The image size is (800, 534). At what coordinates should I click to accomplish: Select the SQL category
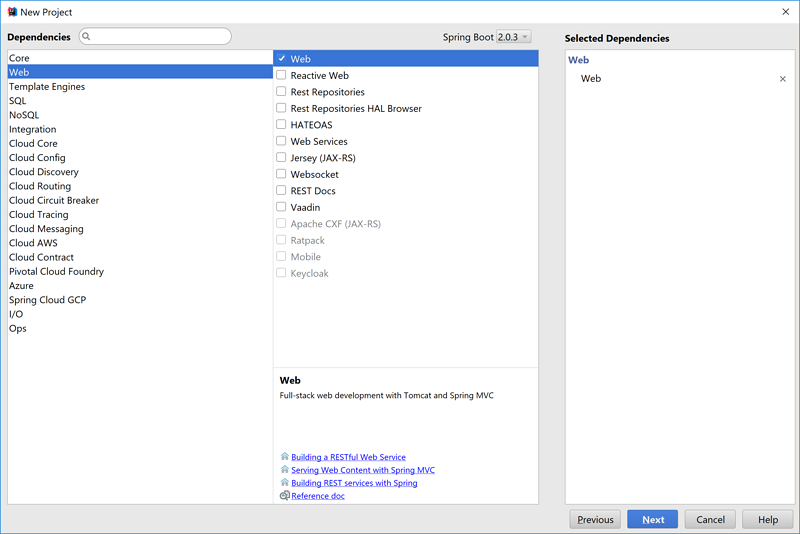140,100
